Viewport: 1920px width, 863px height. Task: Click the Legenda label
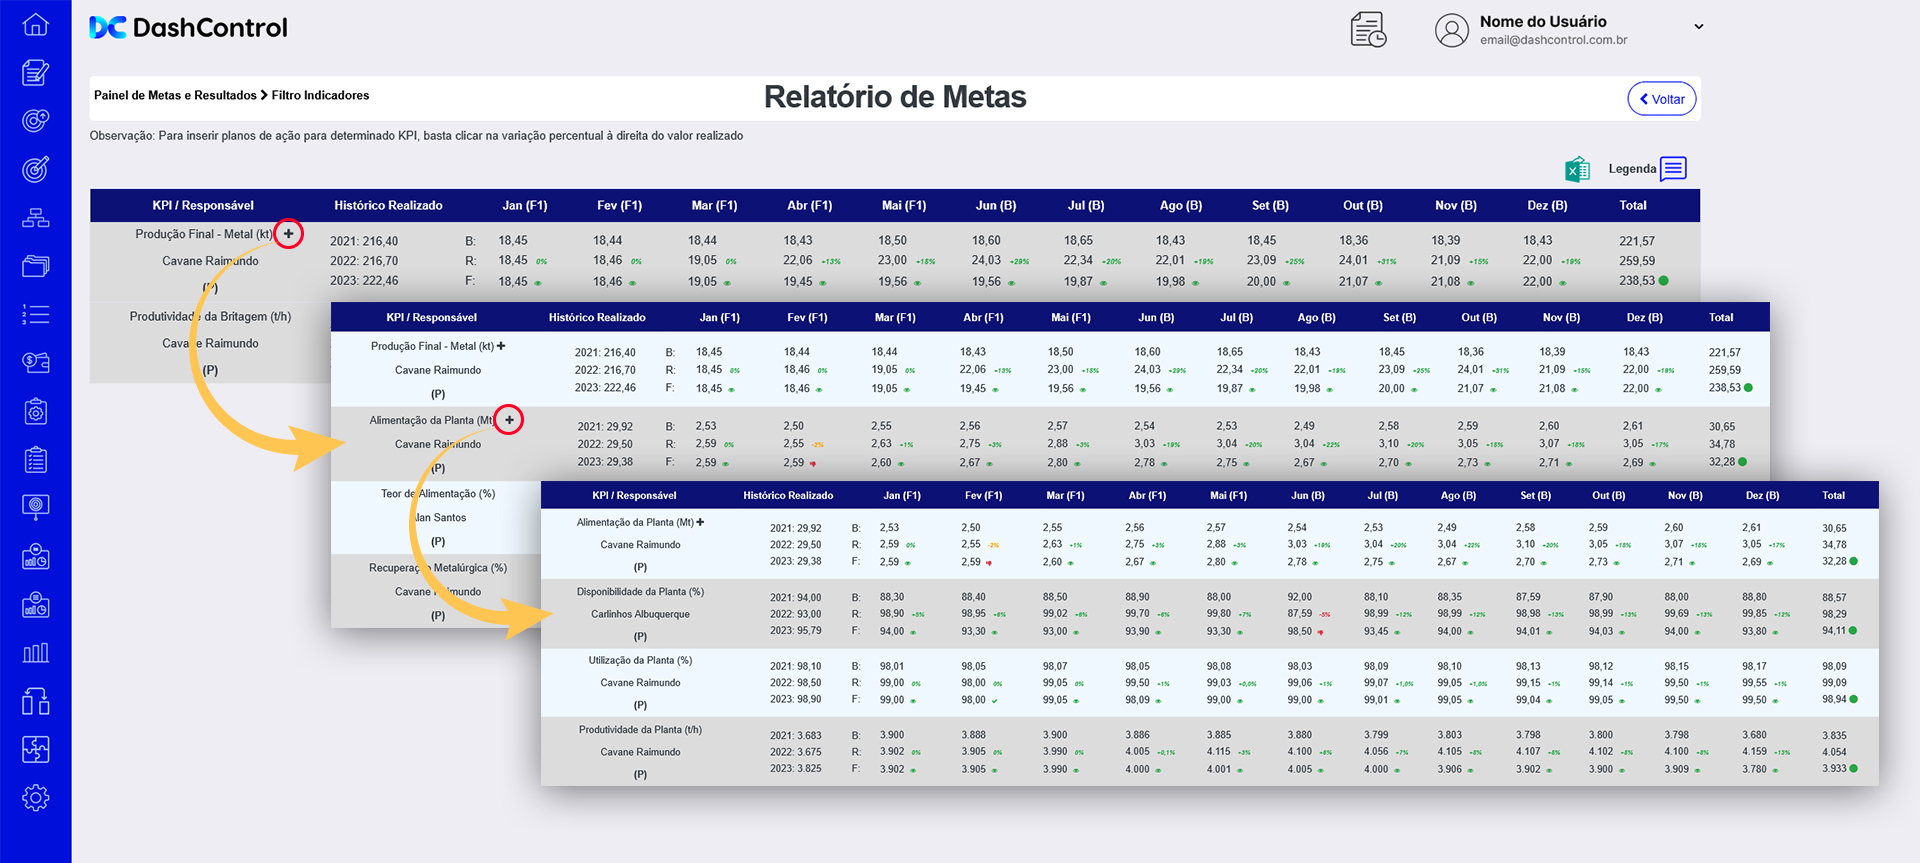point(1632,169)
